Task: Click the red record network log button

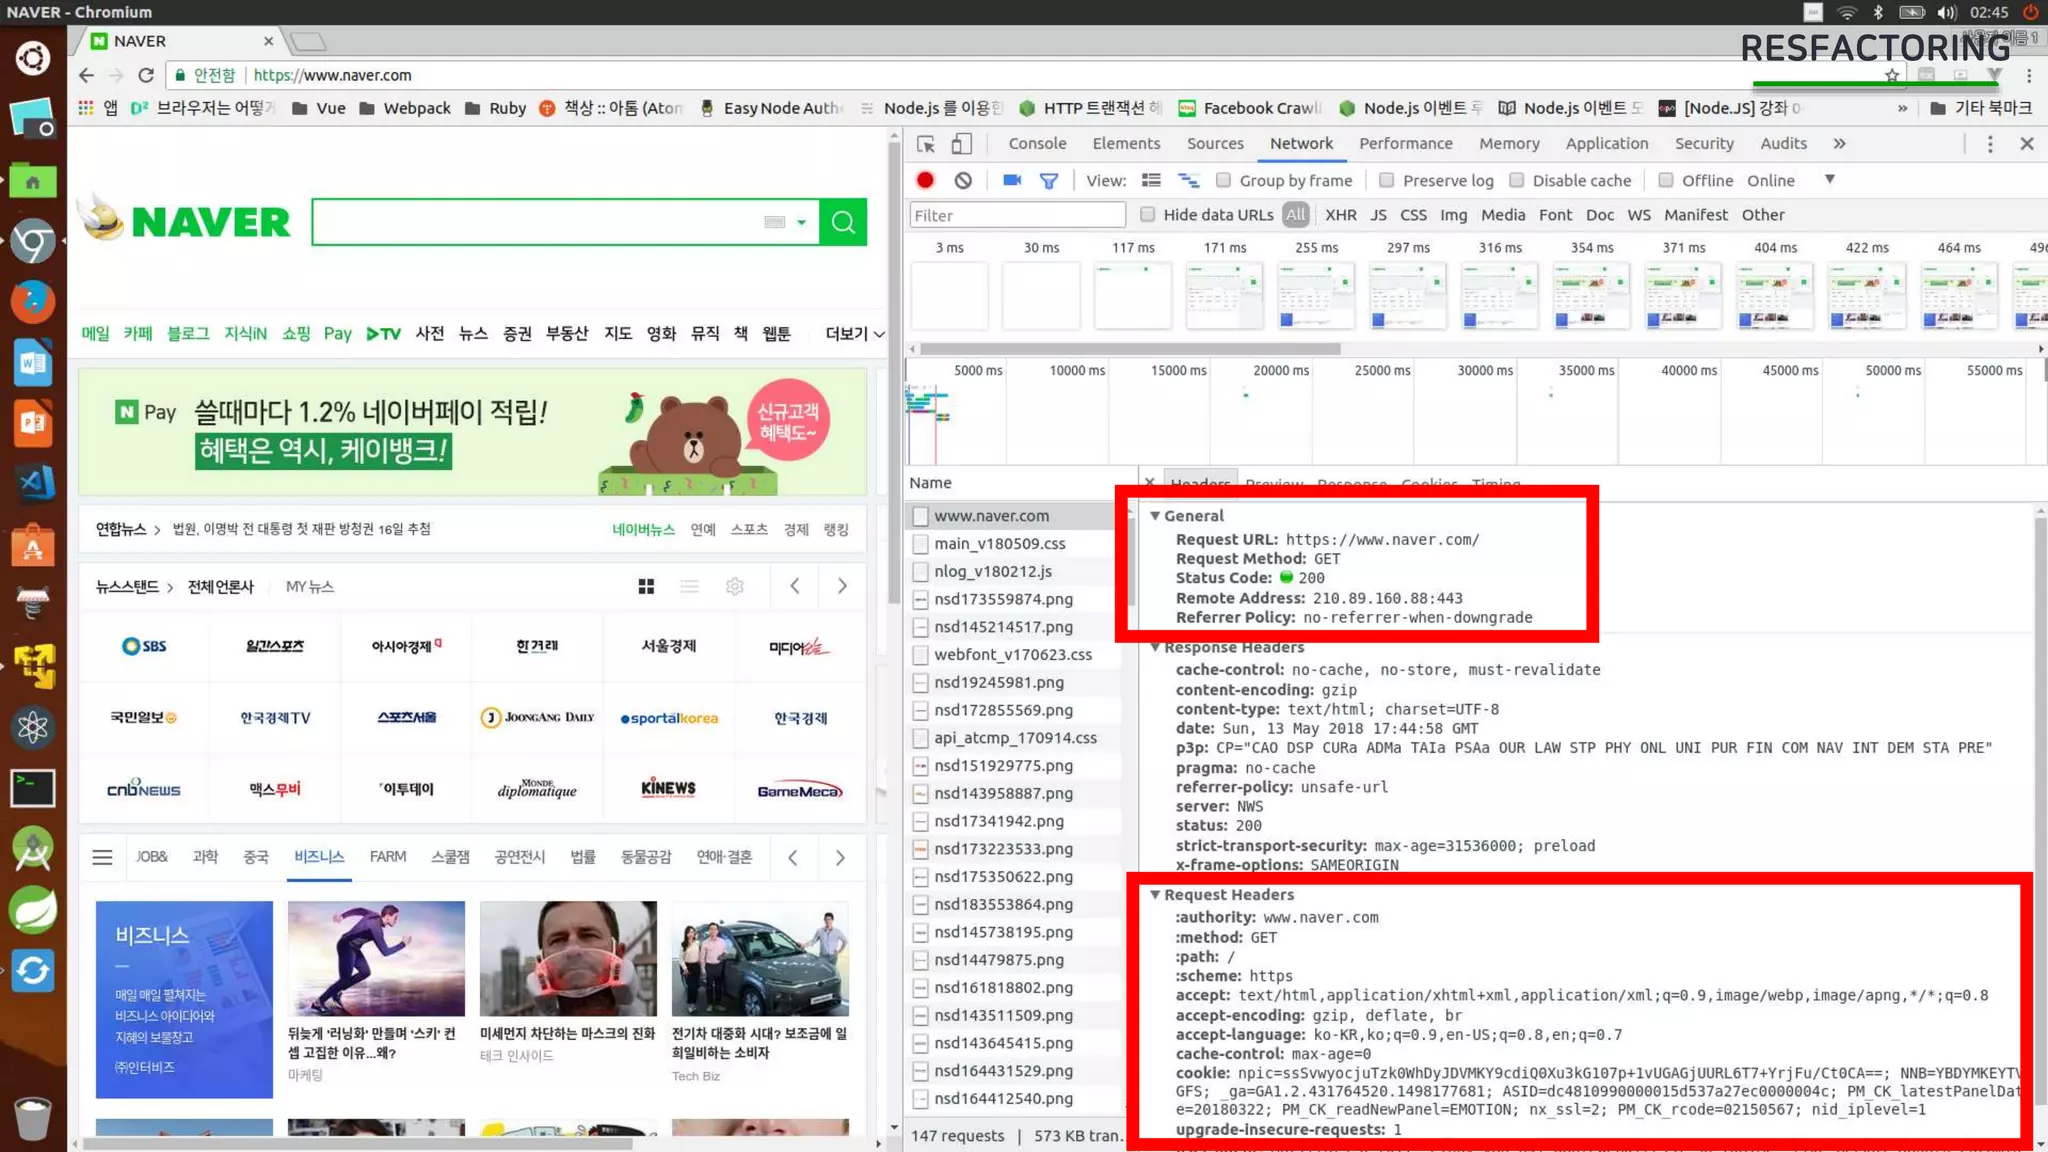Action: click(925, 180)
